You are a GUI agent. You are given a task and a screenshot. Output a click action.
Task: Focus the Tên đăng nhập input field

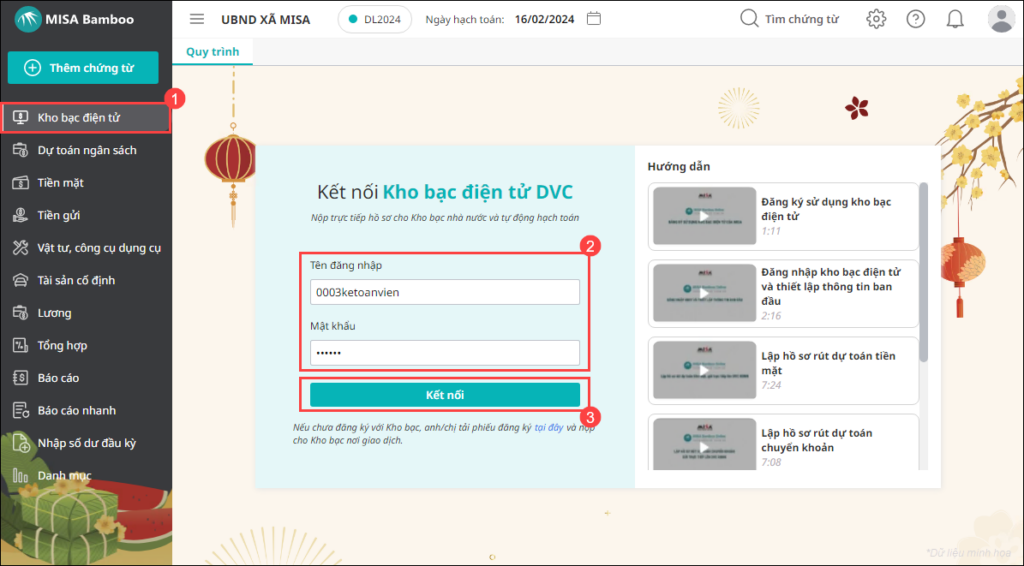[445, 292]
